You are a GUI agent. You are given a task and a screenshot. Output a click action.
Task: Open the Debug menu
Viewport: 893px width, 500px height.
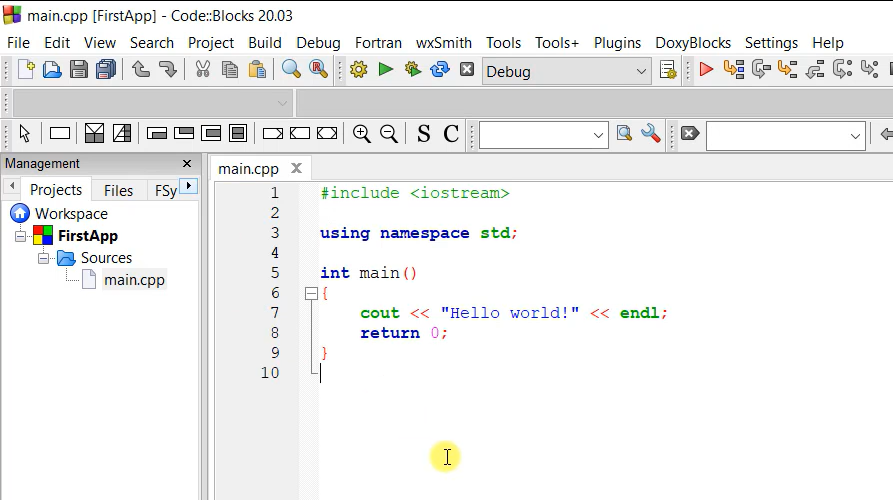point(318,43)
